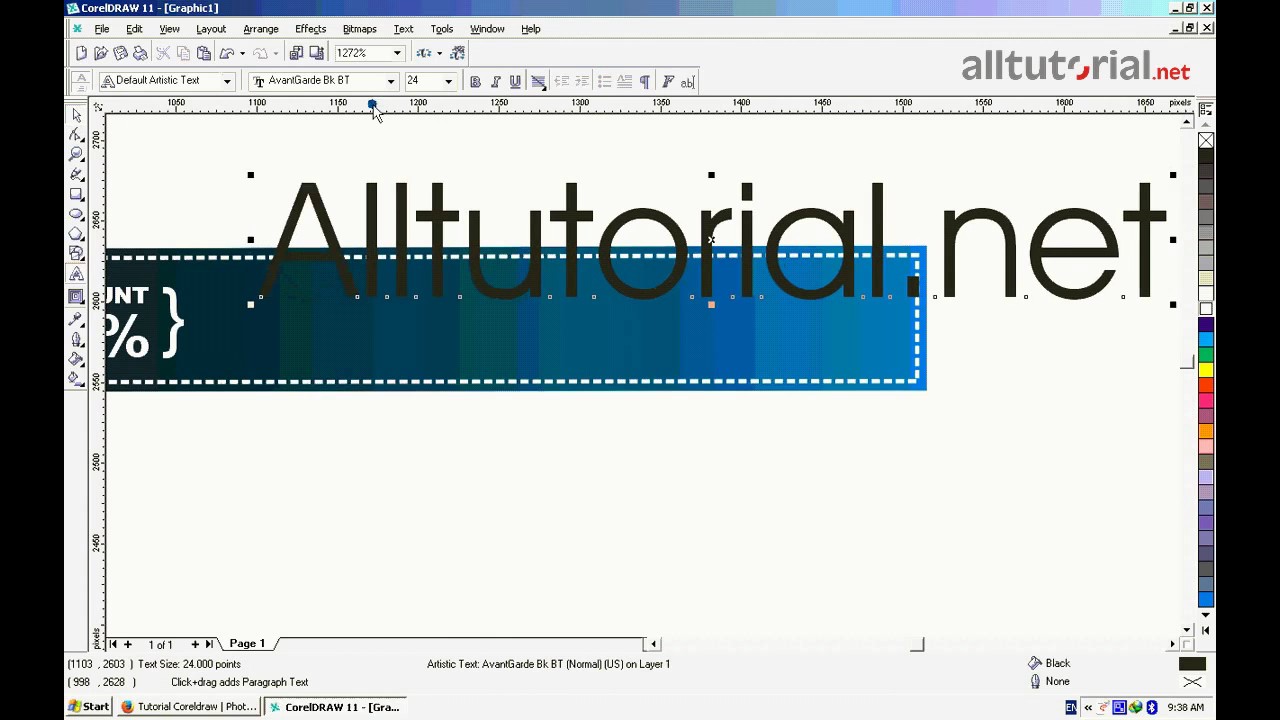The image size is (1280, 720).
Task: Open the Format Text icon (F)
Action: [x=668, y=81]
